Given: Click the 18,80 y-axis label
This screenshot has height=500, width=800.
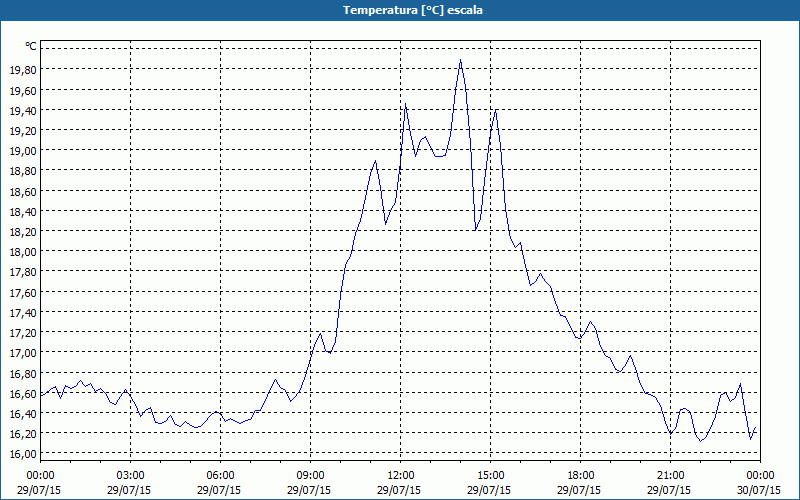Looking at the screenshot, I should (23, 171).
